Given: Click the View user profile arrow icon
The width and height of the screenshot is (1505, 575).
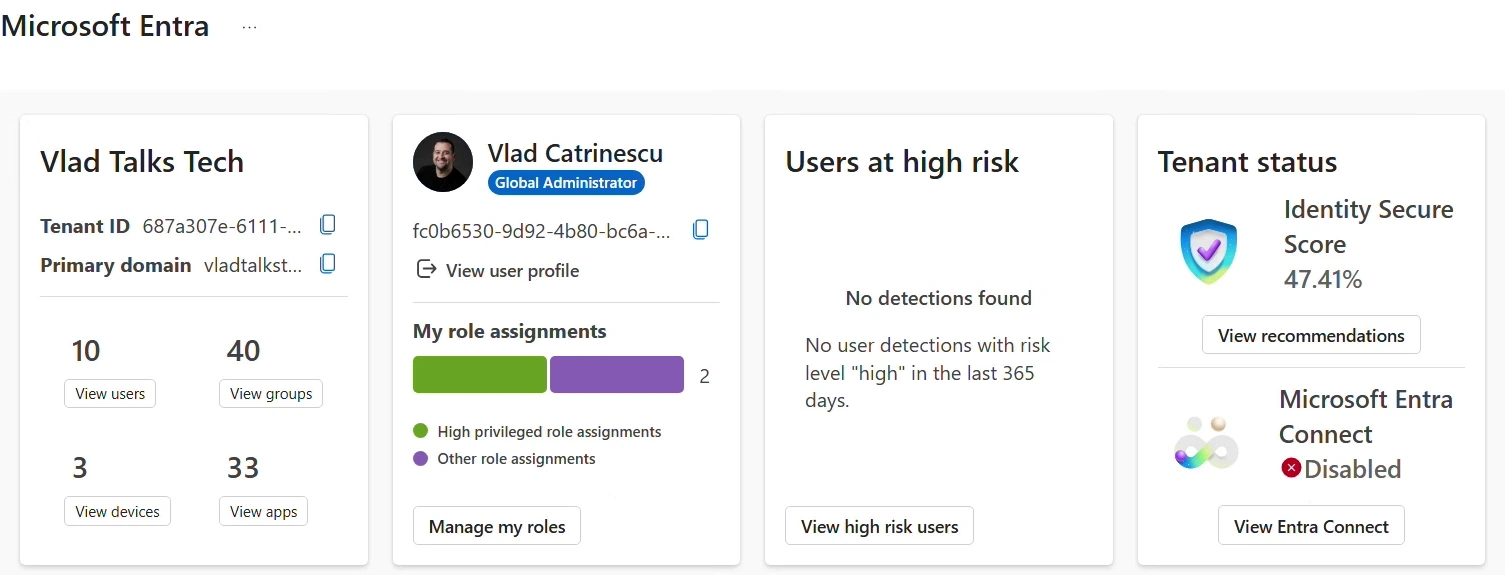Looking at the screenshot, I should tap(426, 270).
